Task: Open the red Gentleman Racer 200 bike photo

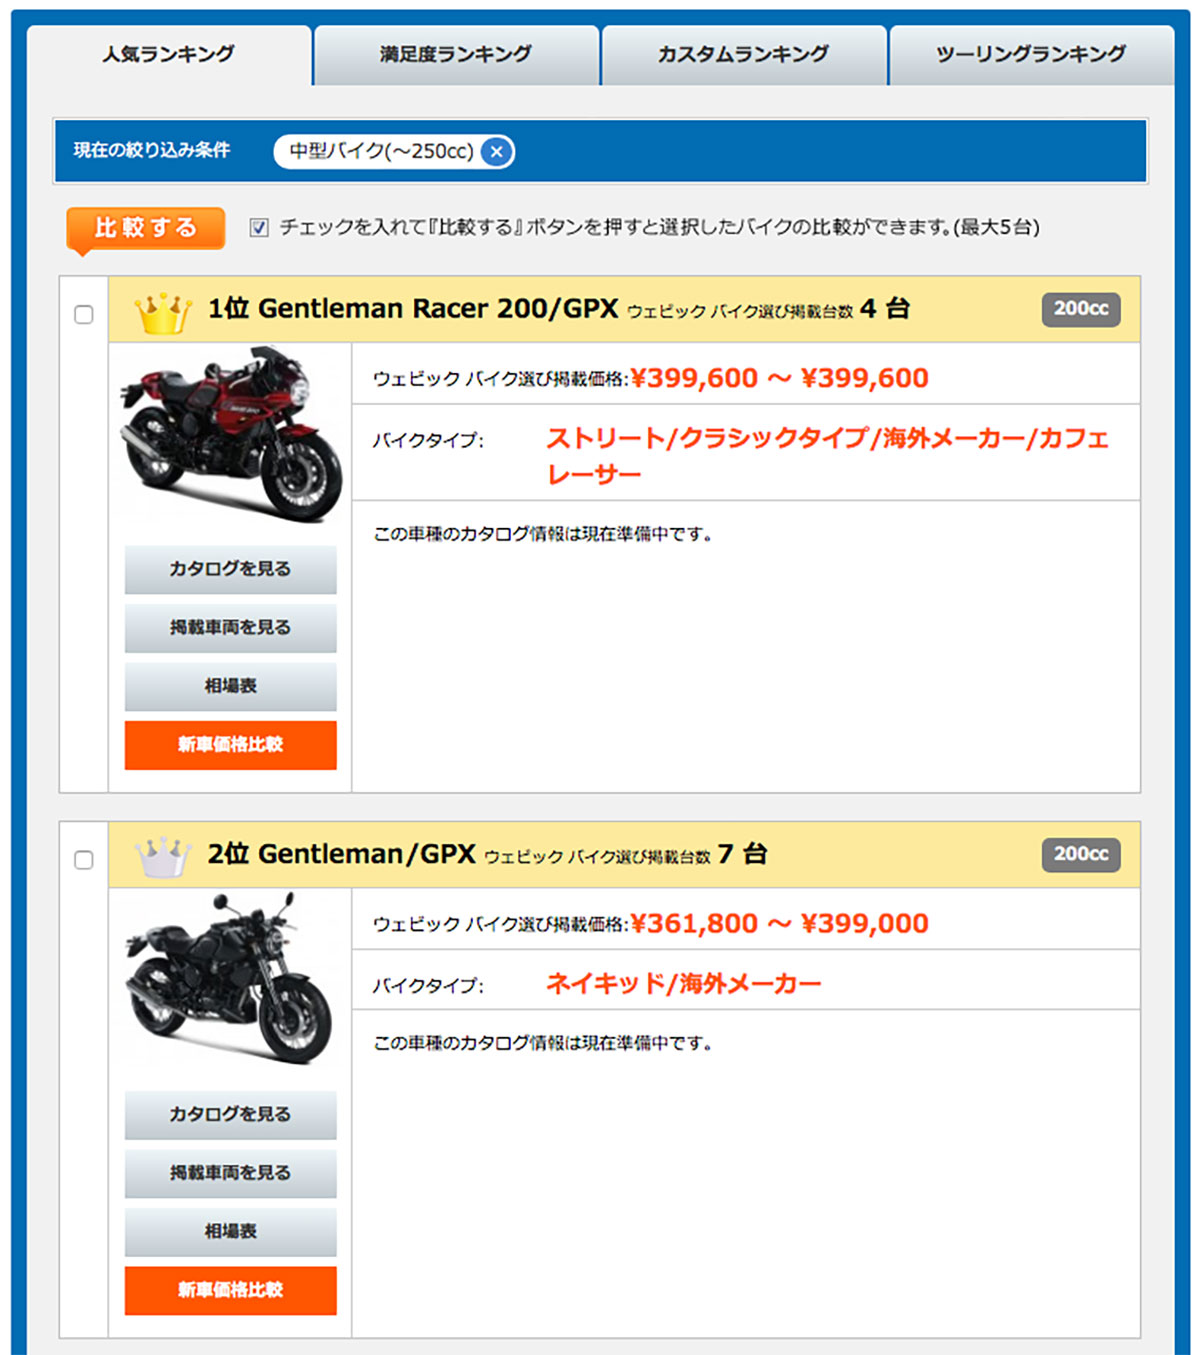Action: coord(230,435)
